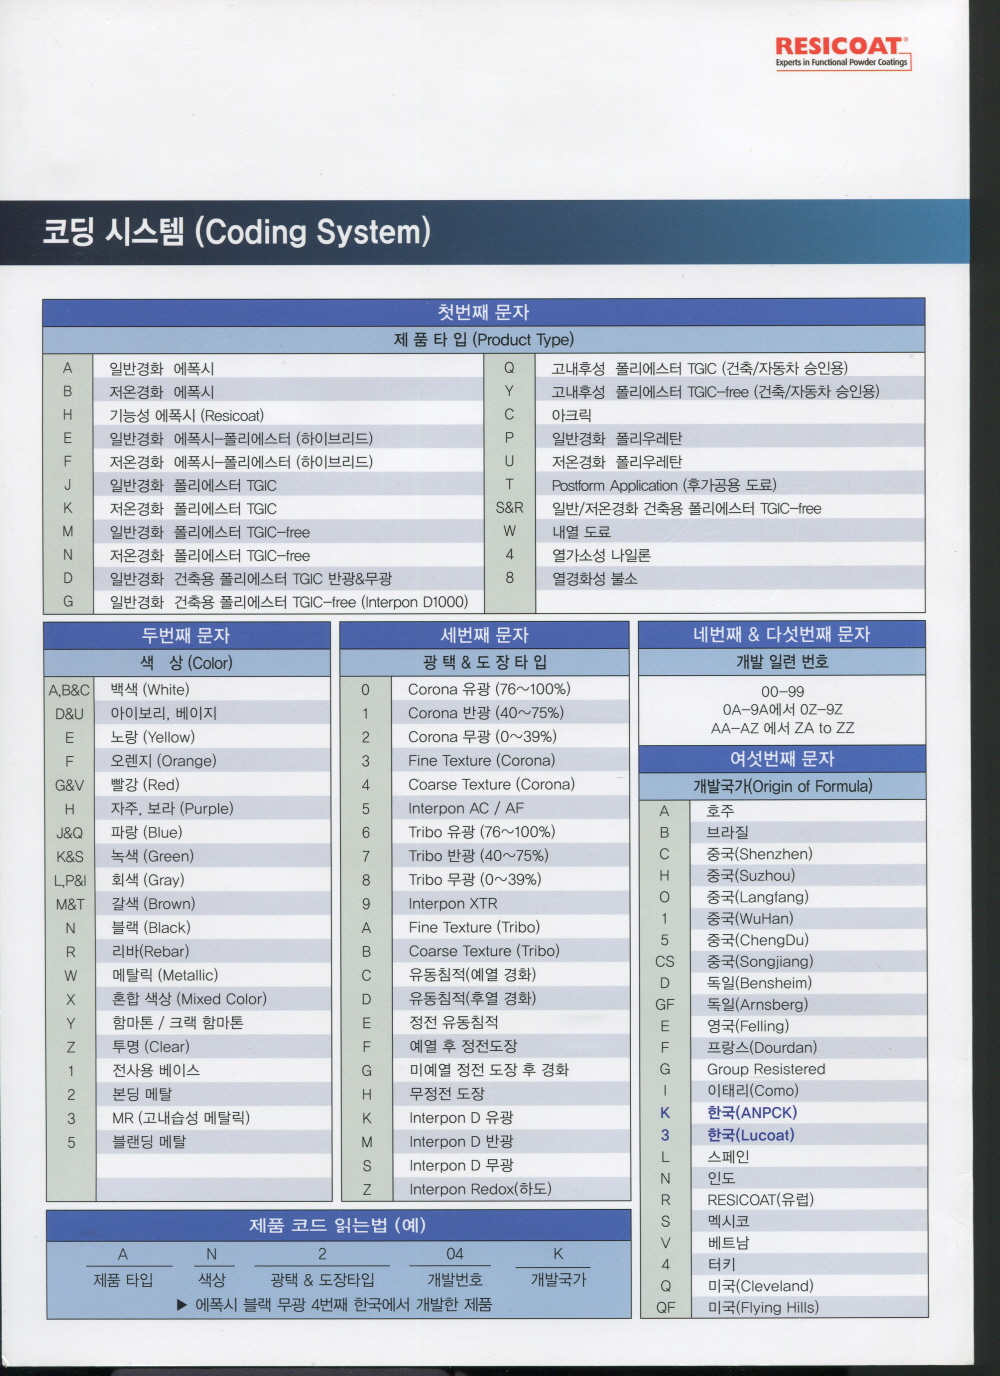Screen dimensions: 1000x1376
Task: Select the 한국(ANPCK) row
Action: [x=752, y=1113]
